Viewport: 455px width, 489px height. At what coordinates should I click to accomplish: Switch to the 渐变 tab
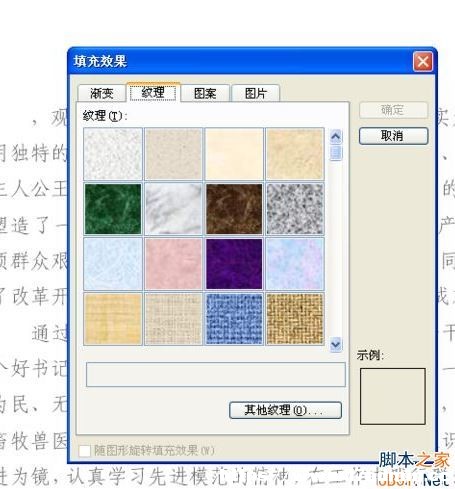(x=102, y=93)
